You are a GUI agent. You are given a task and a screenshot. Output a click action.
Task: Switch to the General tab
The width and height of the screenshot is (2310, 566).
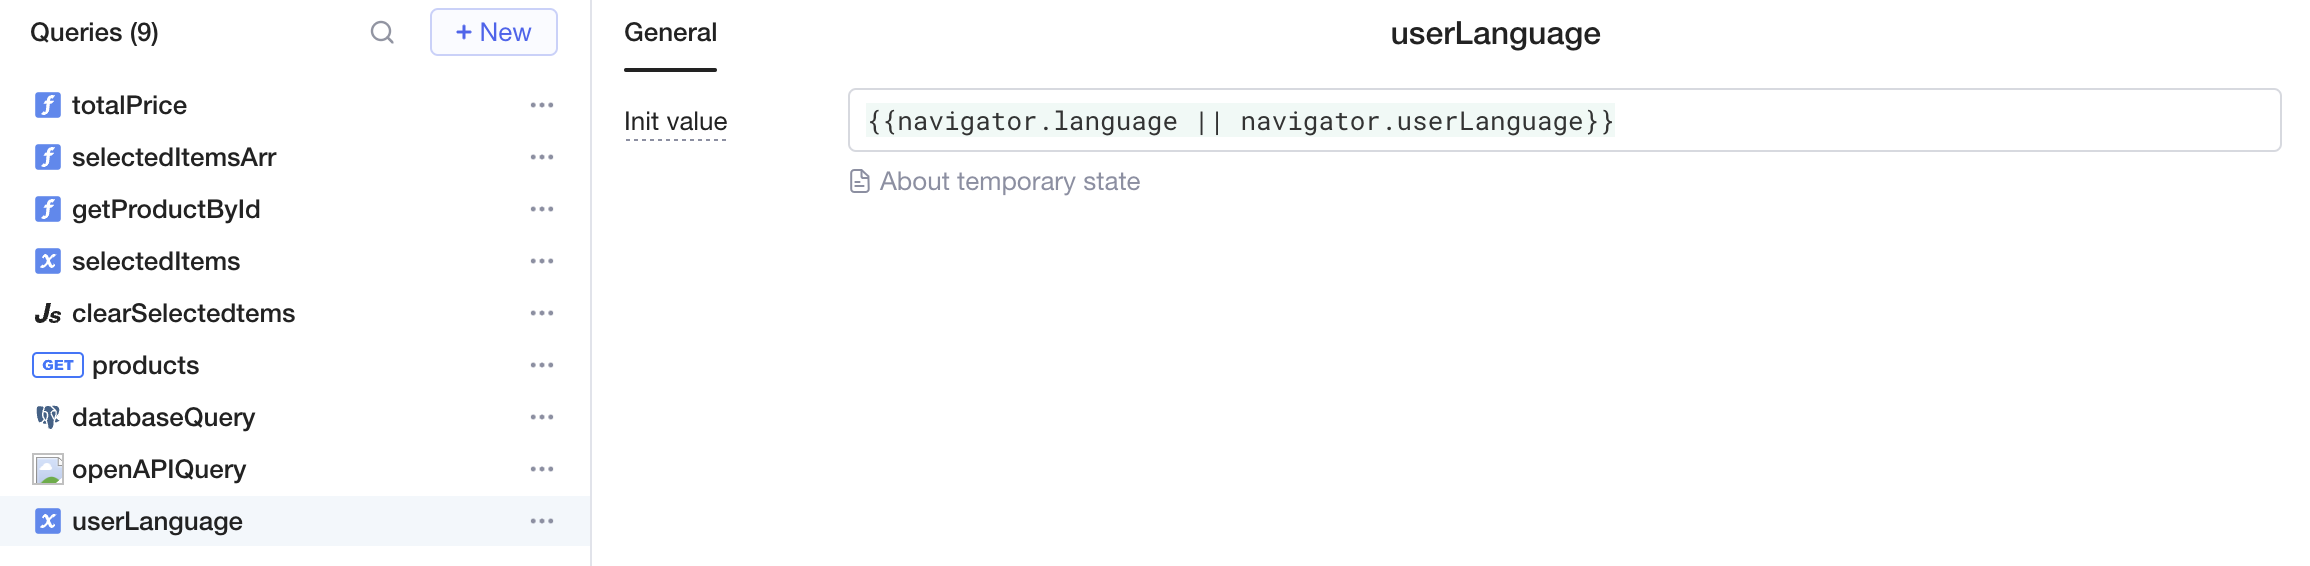(x=670, y=33)
